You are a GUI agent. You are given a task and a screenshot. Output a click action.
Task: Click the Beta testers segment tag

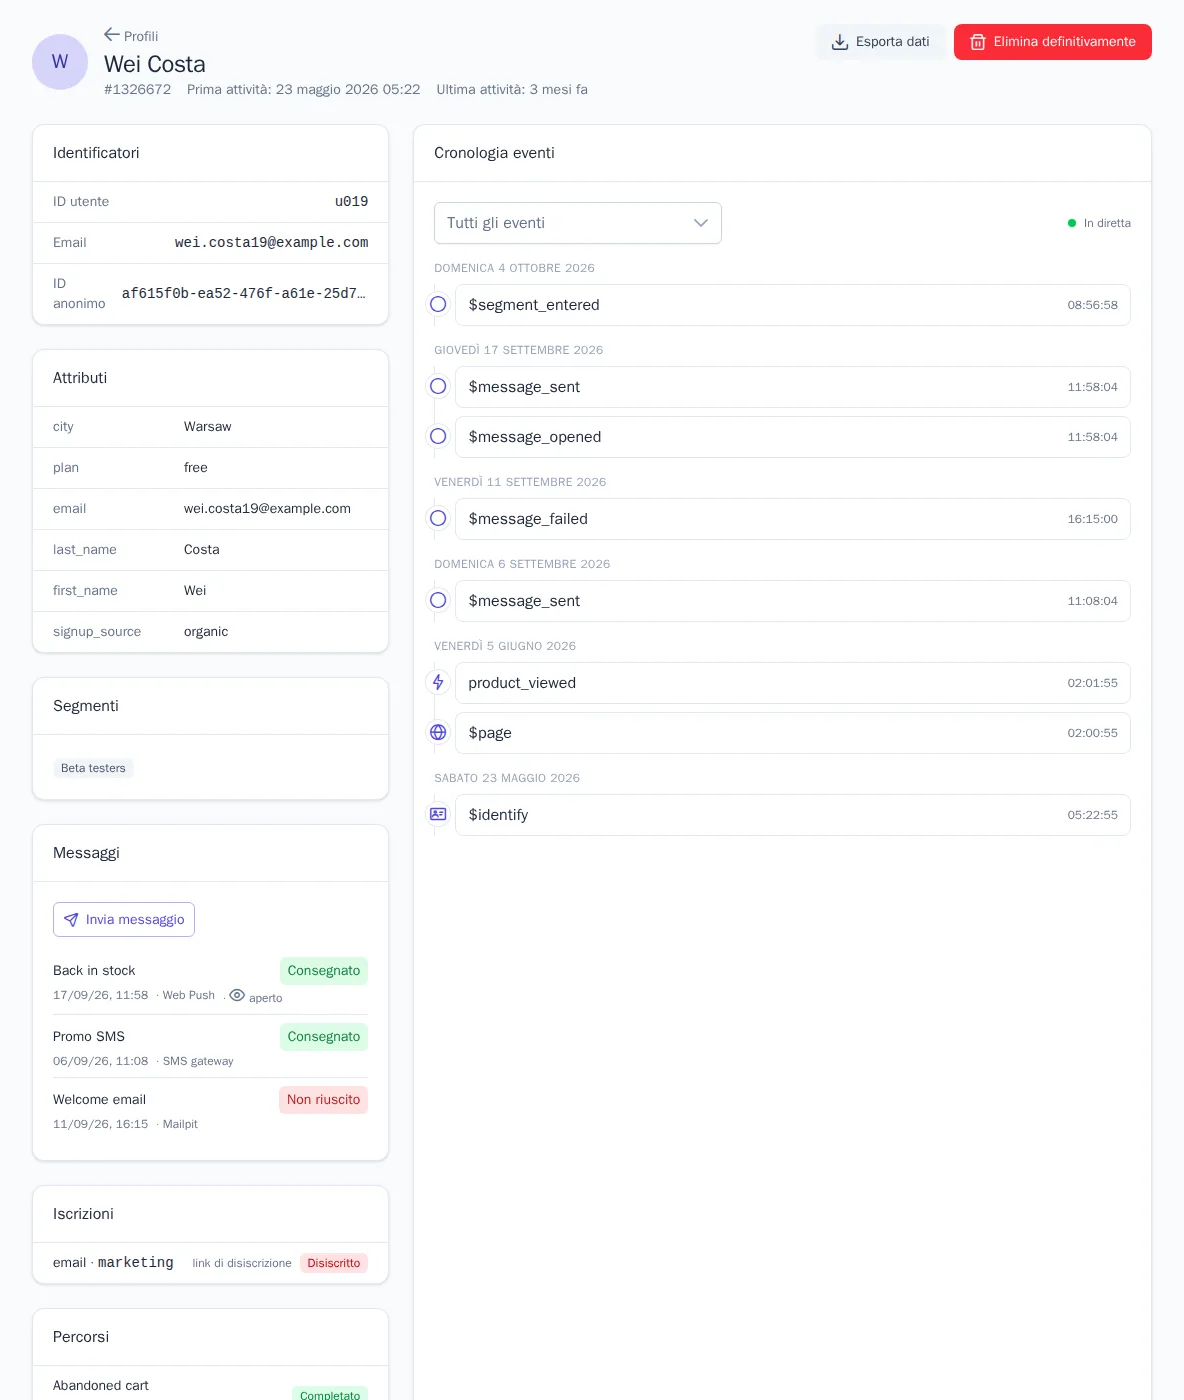tap(93, 768)
